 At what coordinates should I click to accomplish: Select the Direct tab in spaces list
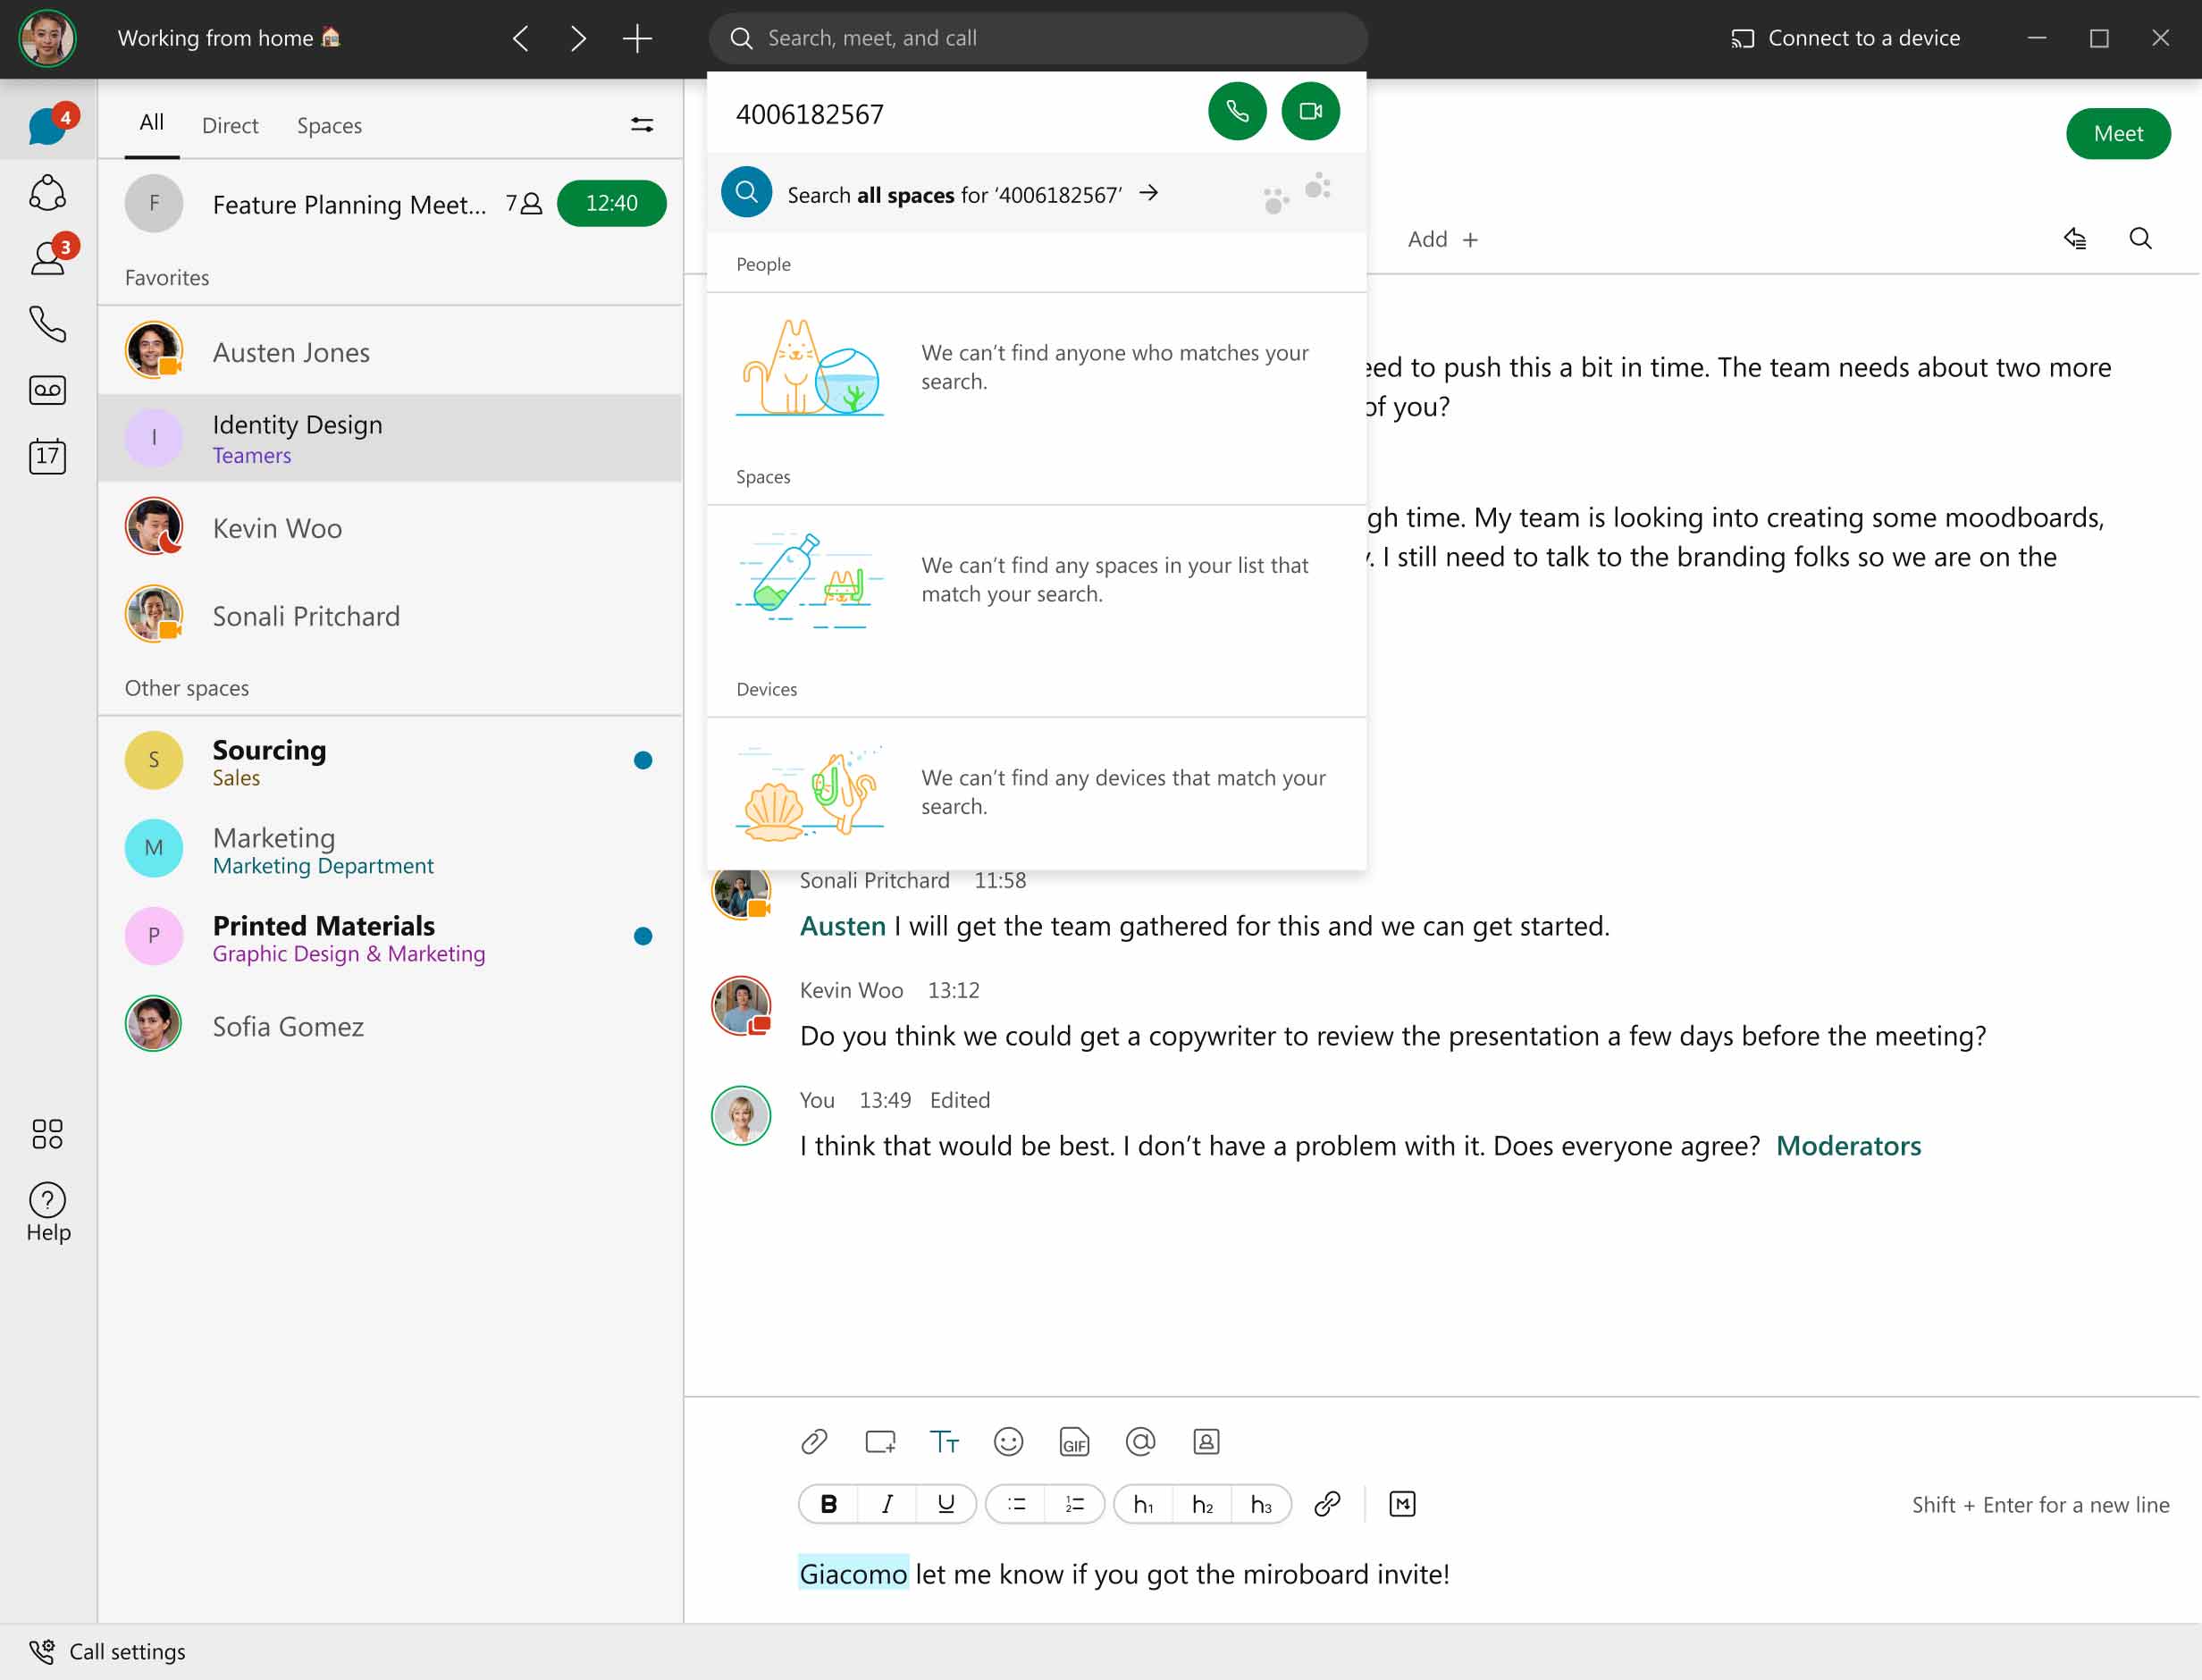click(x=231, y=125)
